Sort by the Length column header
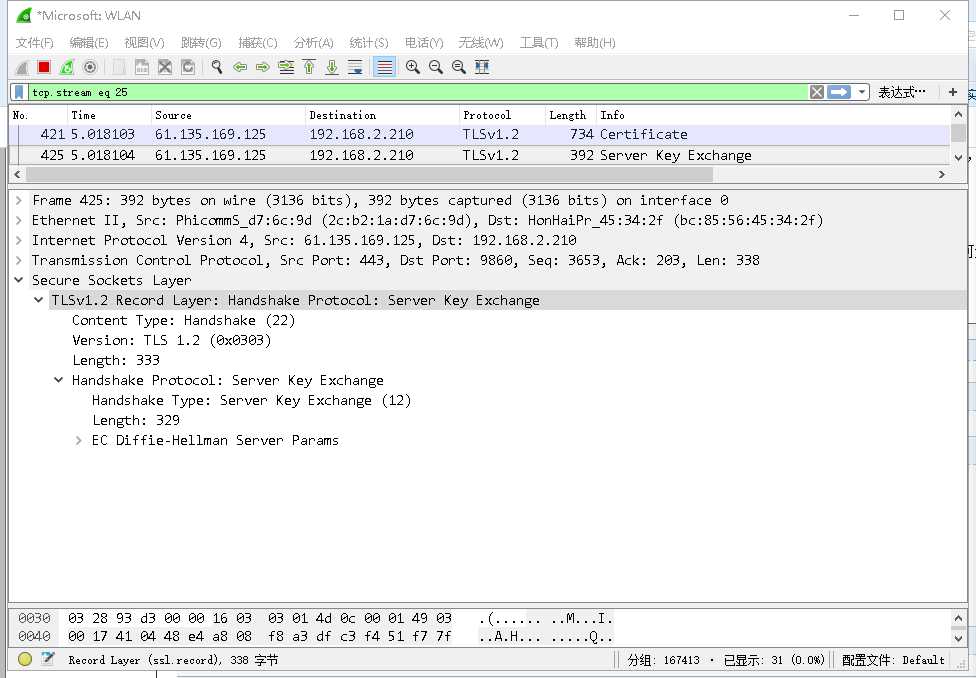The width and height of the screenshot is (976, 678). click(571, 115)
